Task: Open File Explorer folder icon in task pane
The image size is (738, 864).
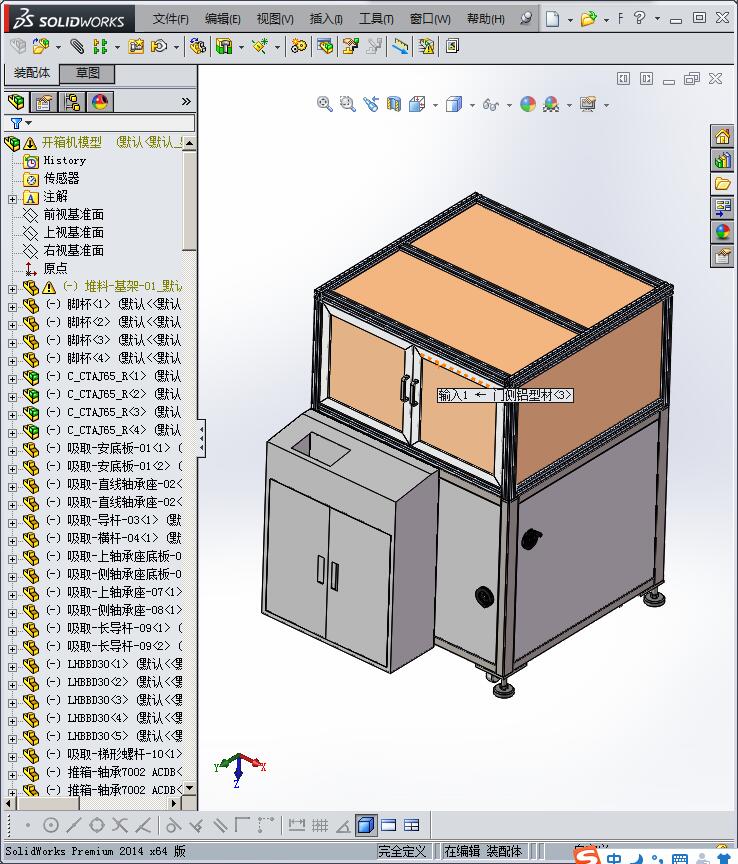Action: click(722, 183)
